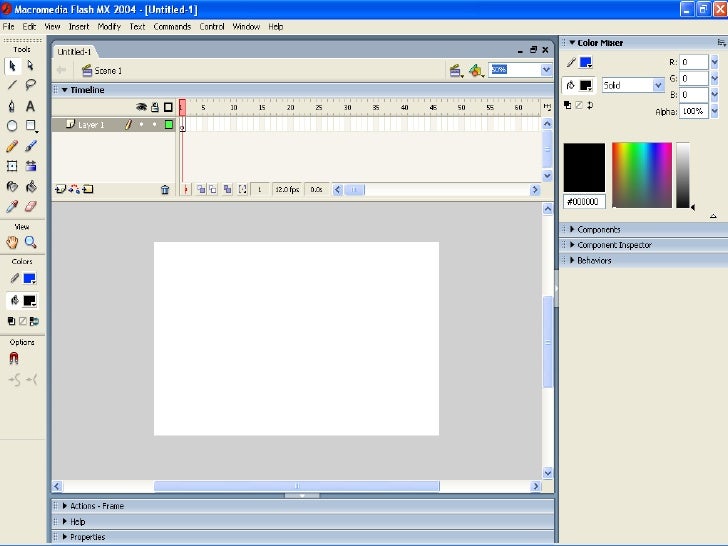Select the Text tool in Tools panel
The image size is (728, 546).
(x=31, y=106)
